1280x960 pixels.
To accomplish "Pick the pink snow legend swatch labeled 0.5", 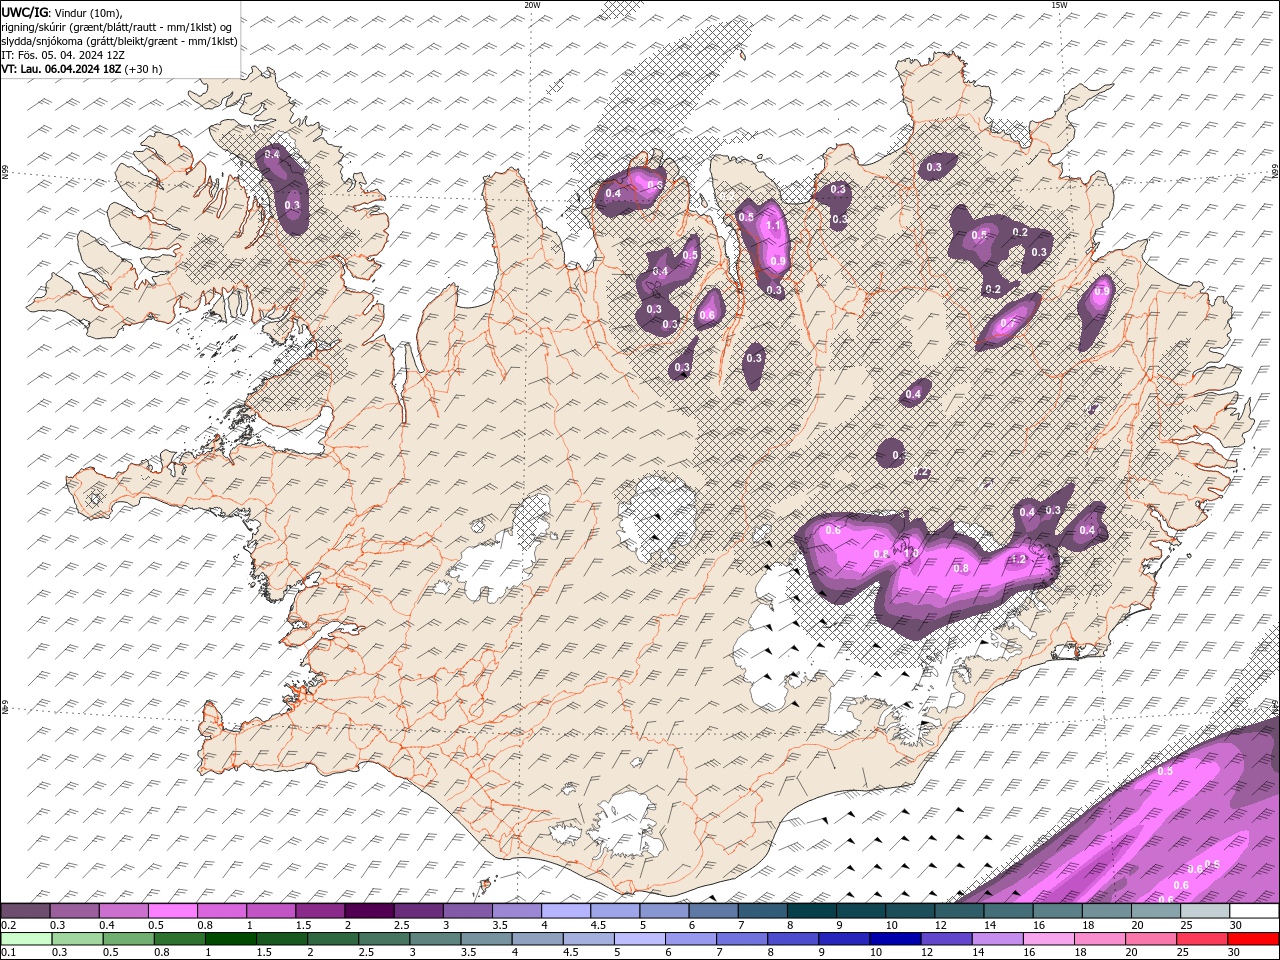I will point(172,911).
